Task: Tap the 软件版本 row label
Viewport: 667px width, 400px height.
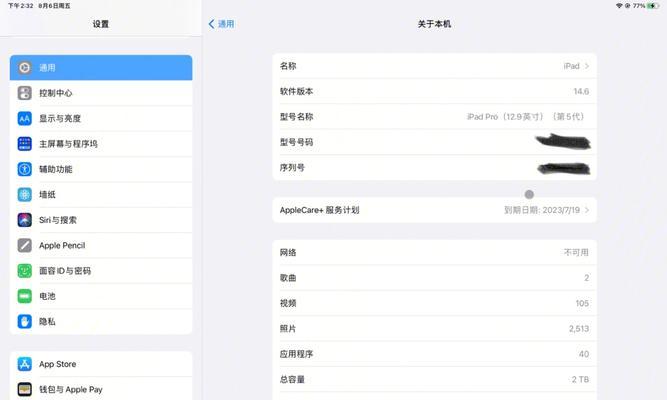Action: [296, 91]
